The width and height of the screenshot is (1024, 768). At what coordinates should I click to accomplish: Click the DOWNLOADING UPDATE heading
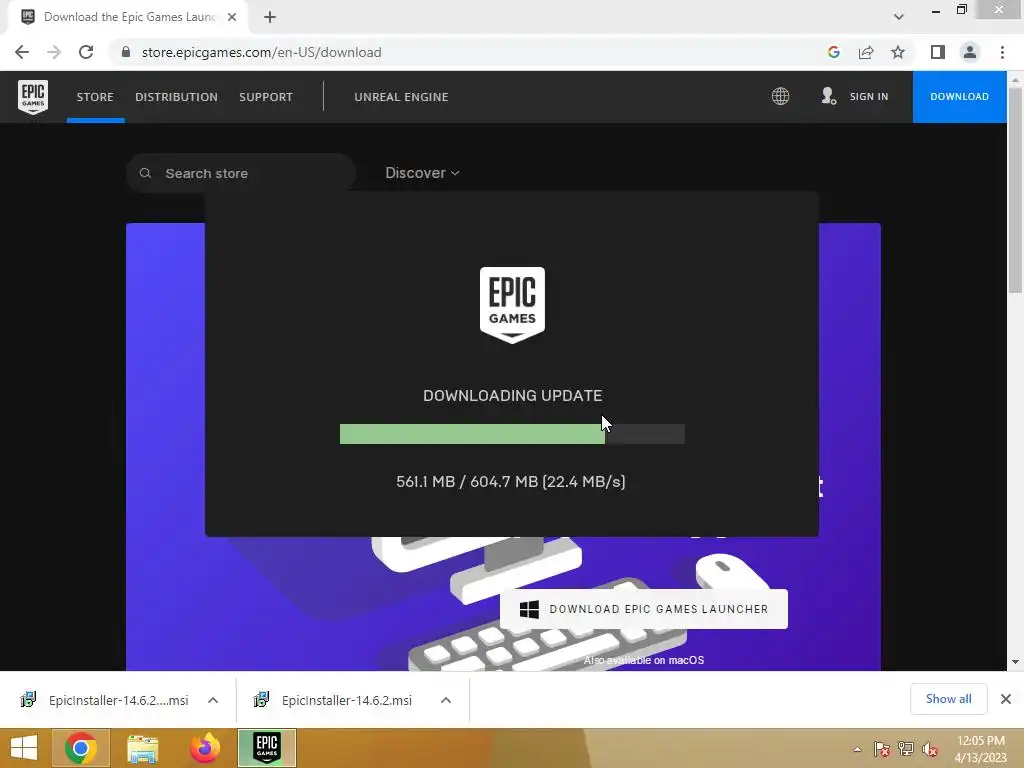[513, 396]
